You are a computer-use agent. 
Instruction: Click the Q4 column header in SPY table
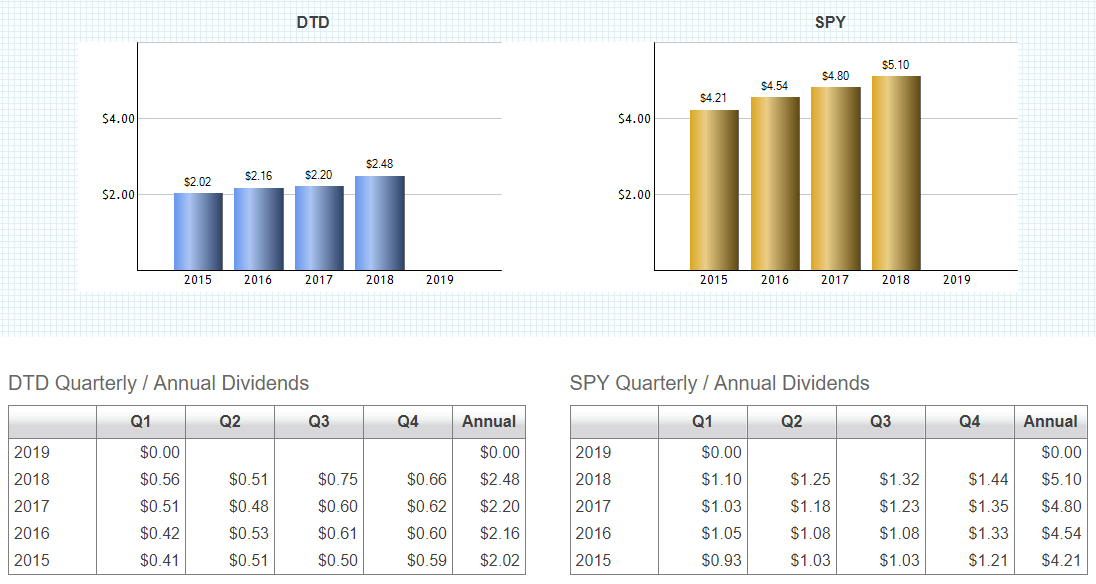(x=969, y=422)
